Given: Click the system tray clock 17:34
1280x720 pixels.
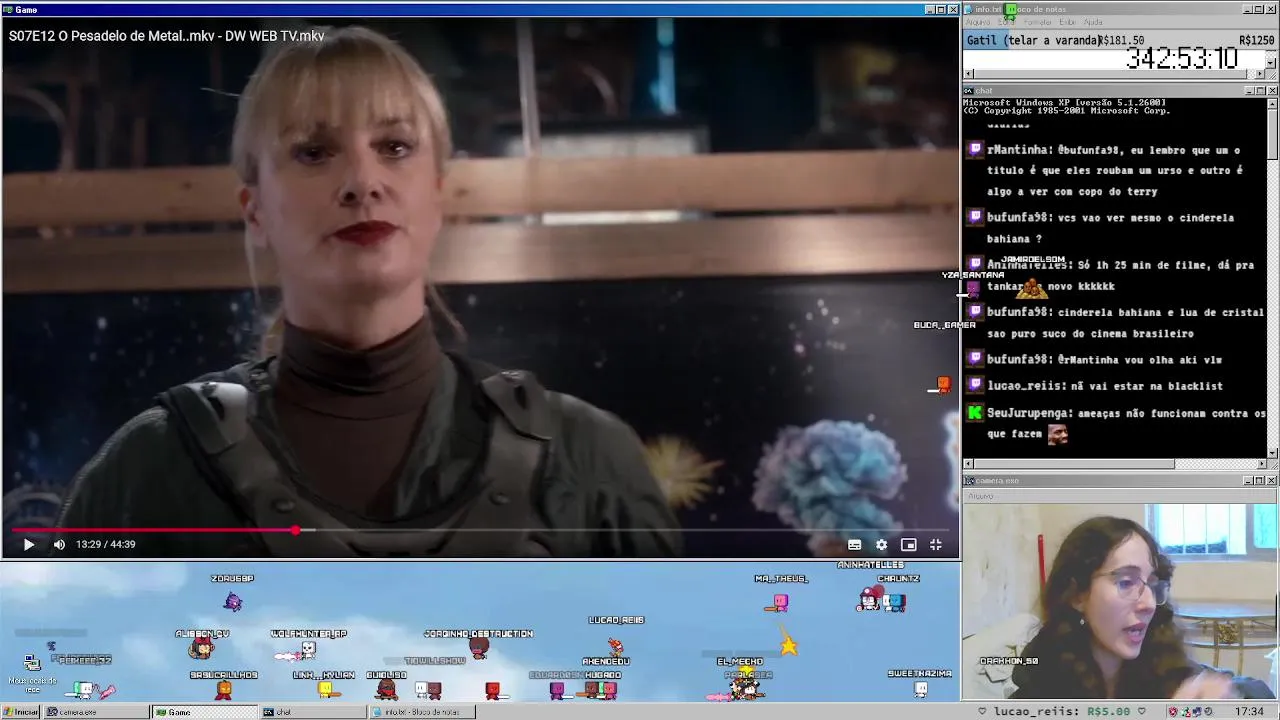Looking at the screenshot, I should point(1249,712).
